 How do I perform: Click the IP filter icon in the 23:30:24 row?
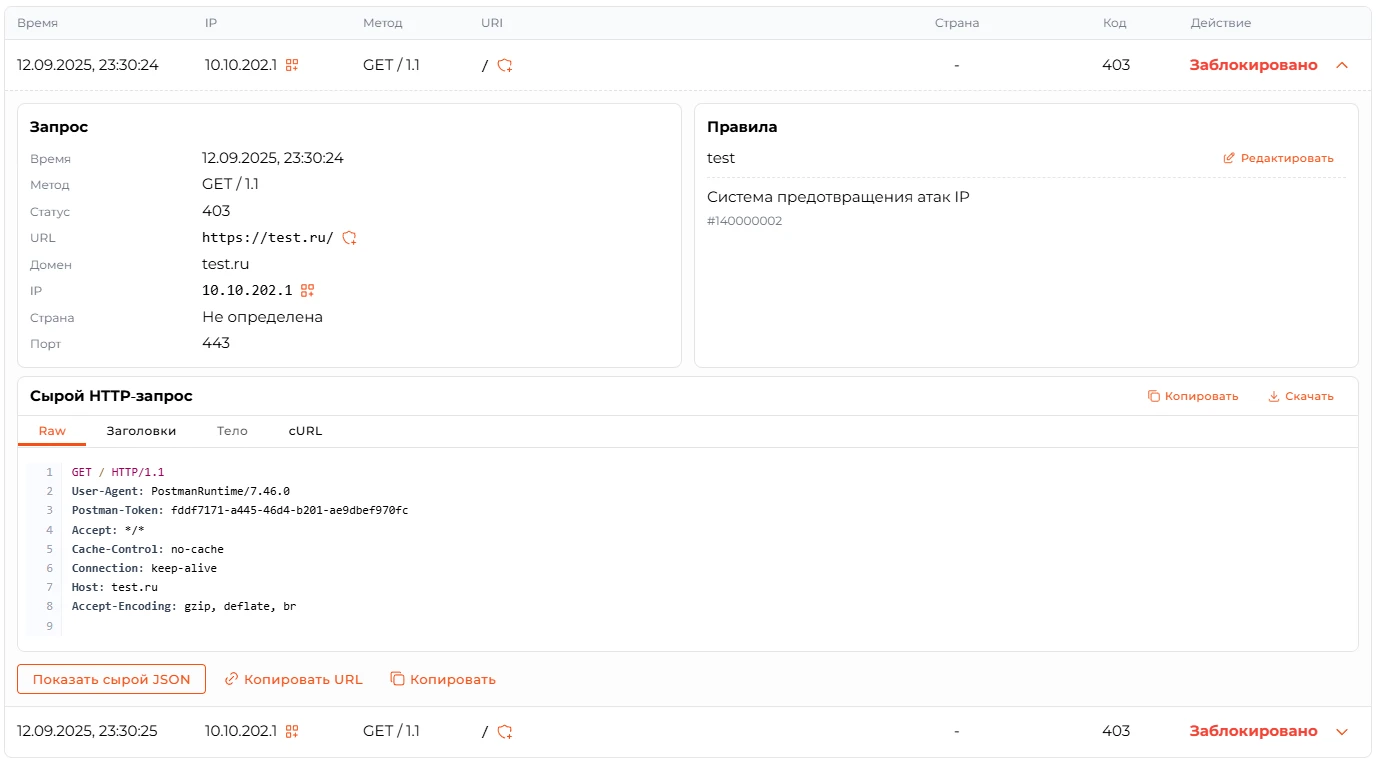click(x=292, y=65)
